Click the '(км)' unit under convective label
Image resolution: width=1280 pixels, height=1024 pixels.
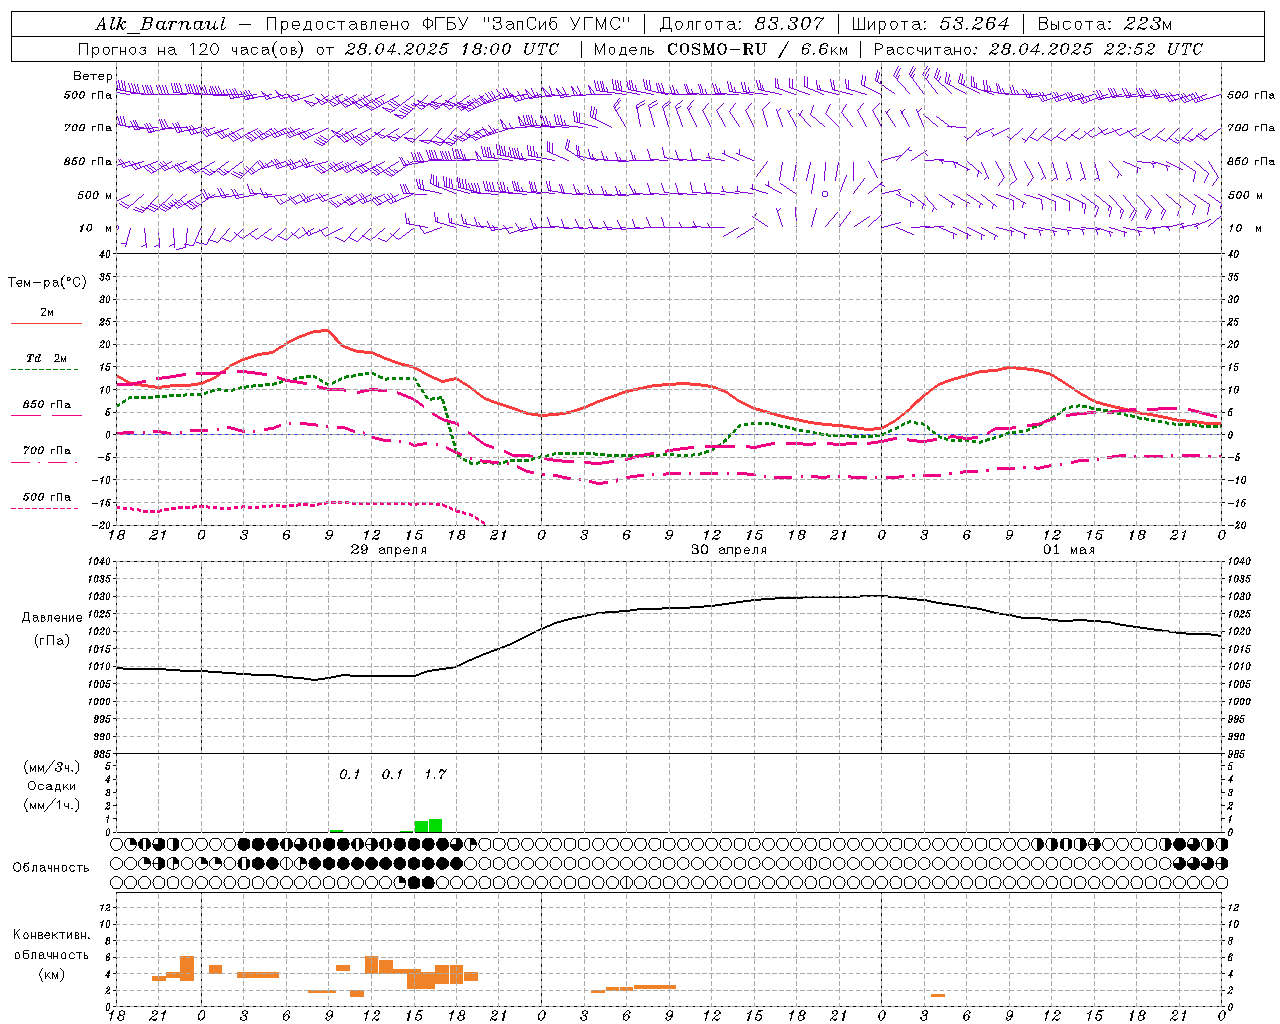point(51,974)
